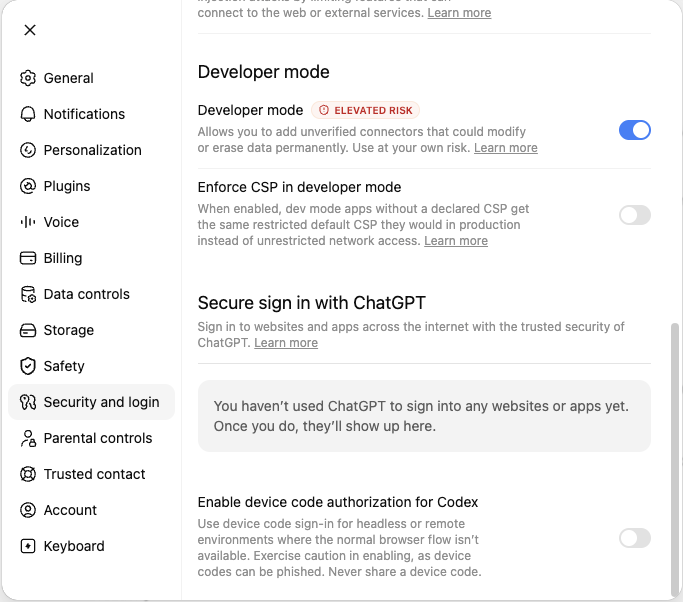The image size is (683, 602).
Task: Follow Learn more link for Secure sign in
Action: (x=286, y=343)
